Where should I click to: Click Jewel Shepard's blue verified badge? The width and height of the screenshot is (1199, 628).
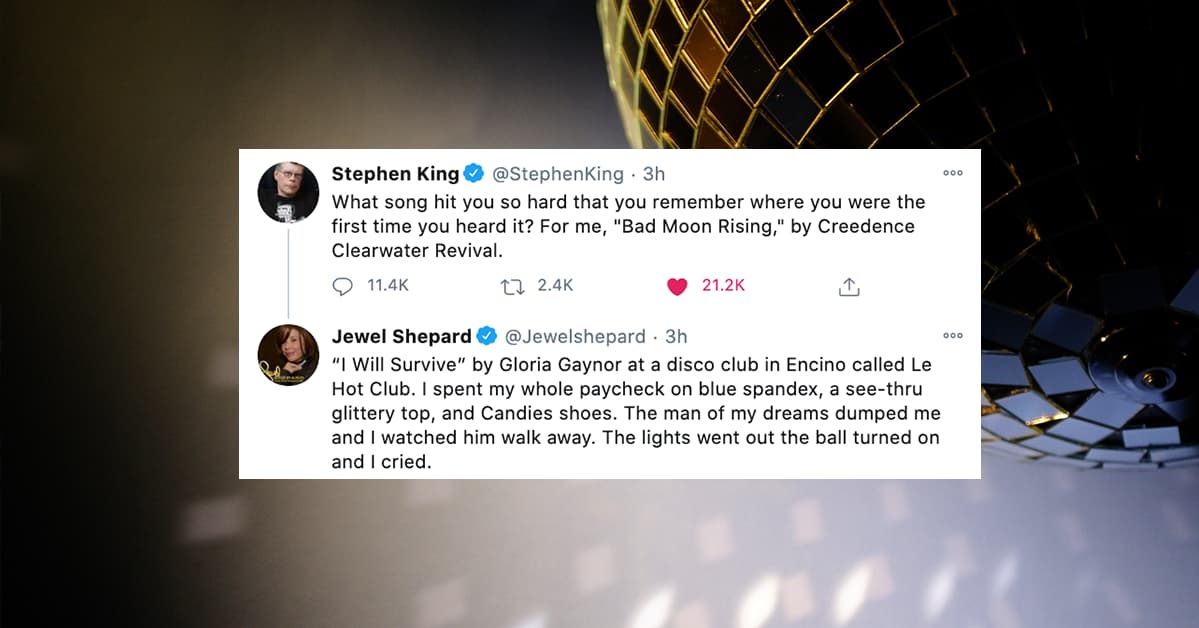click(x=487, y=336)
